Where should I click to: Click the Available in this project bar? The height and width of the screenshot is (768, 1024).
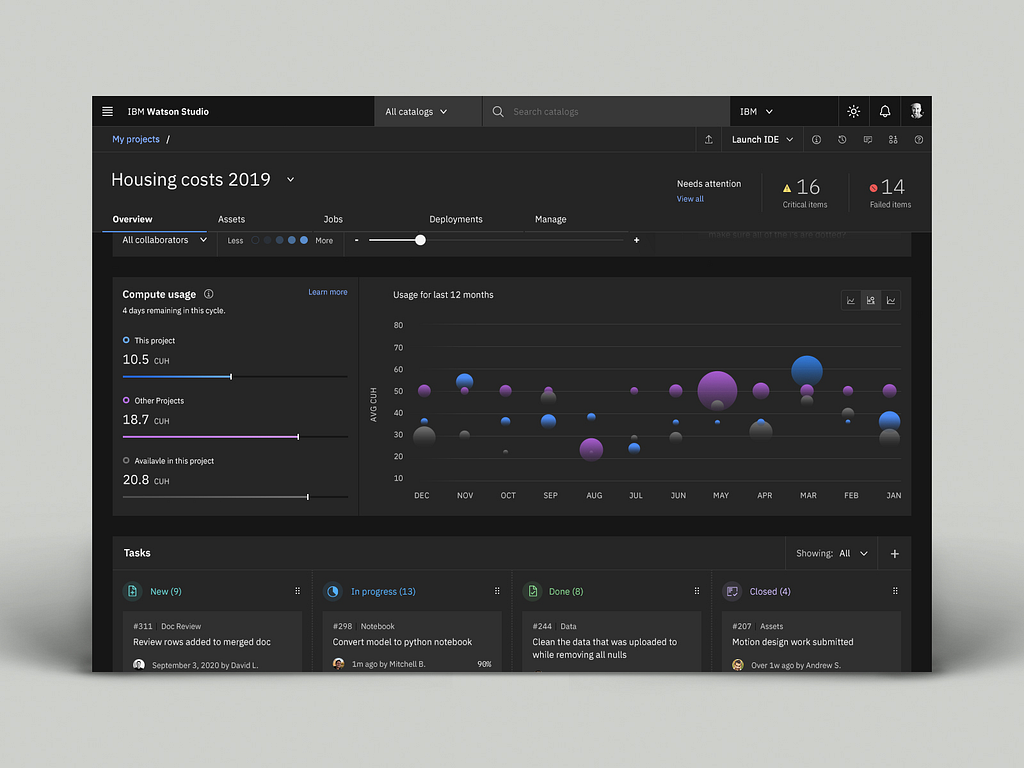click(235, 497)
